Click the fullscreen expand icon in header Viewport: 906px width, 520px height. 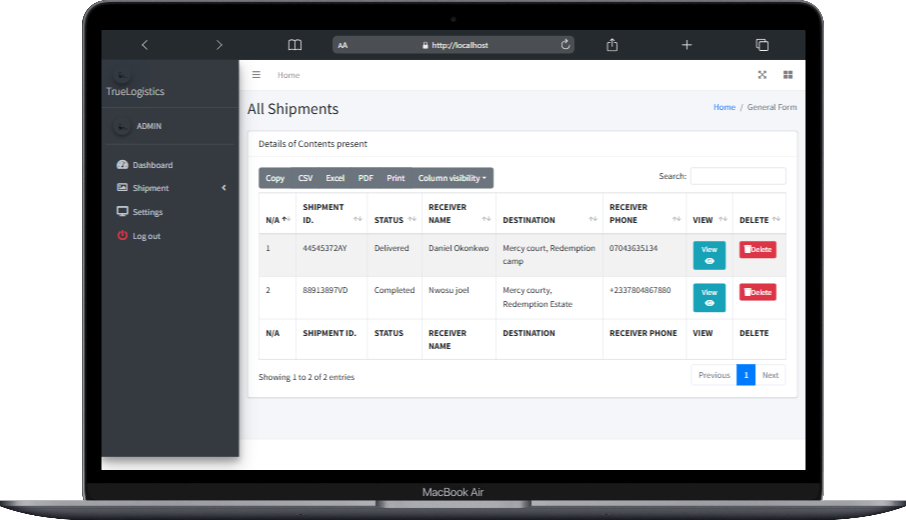[762, 75]
